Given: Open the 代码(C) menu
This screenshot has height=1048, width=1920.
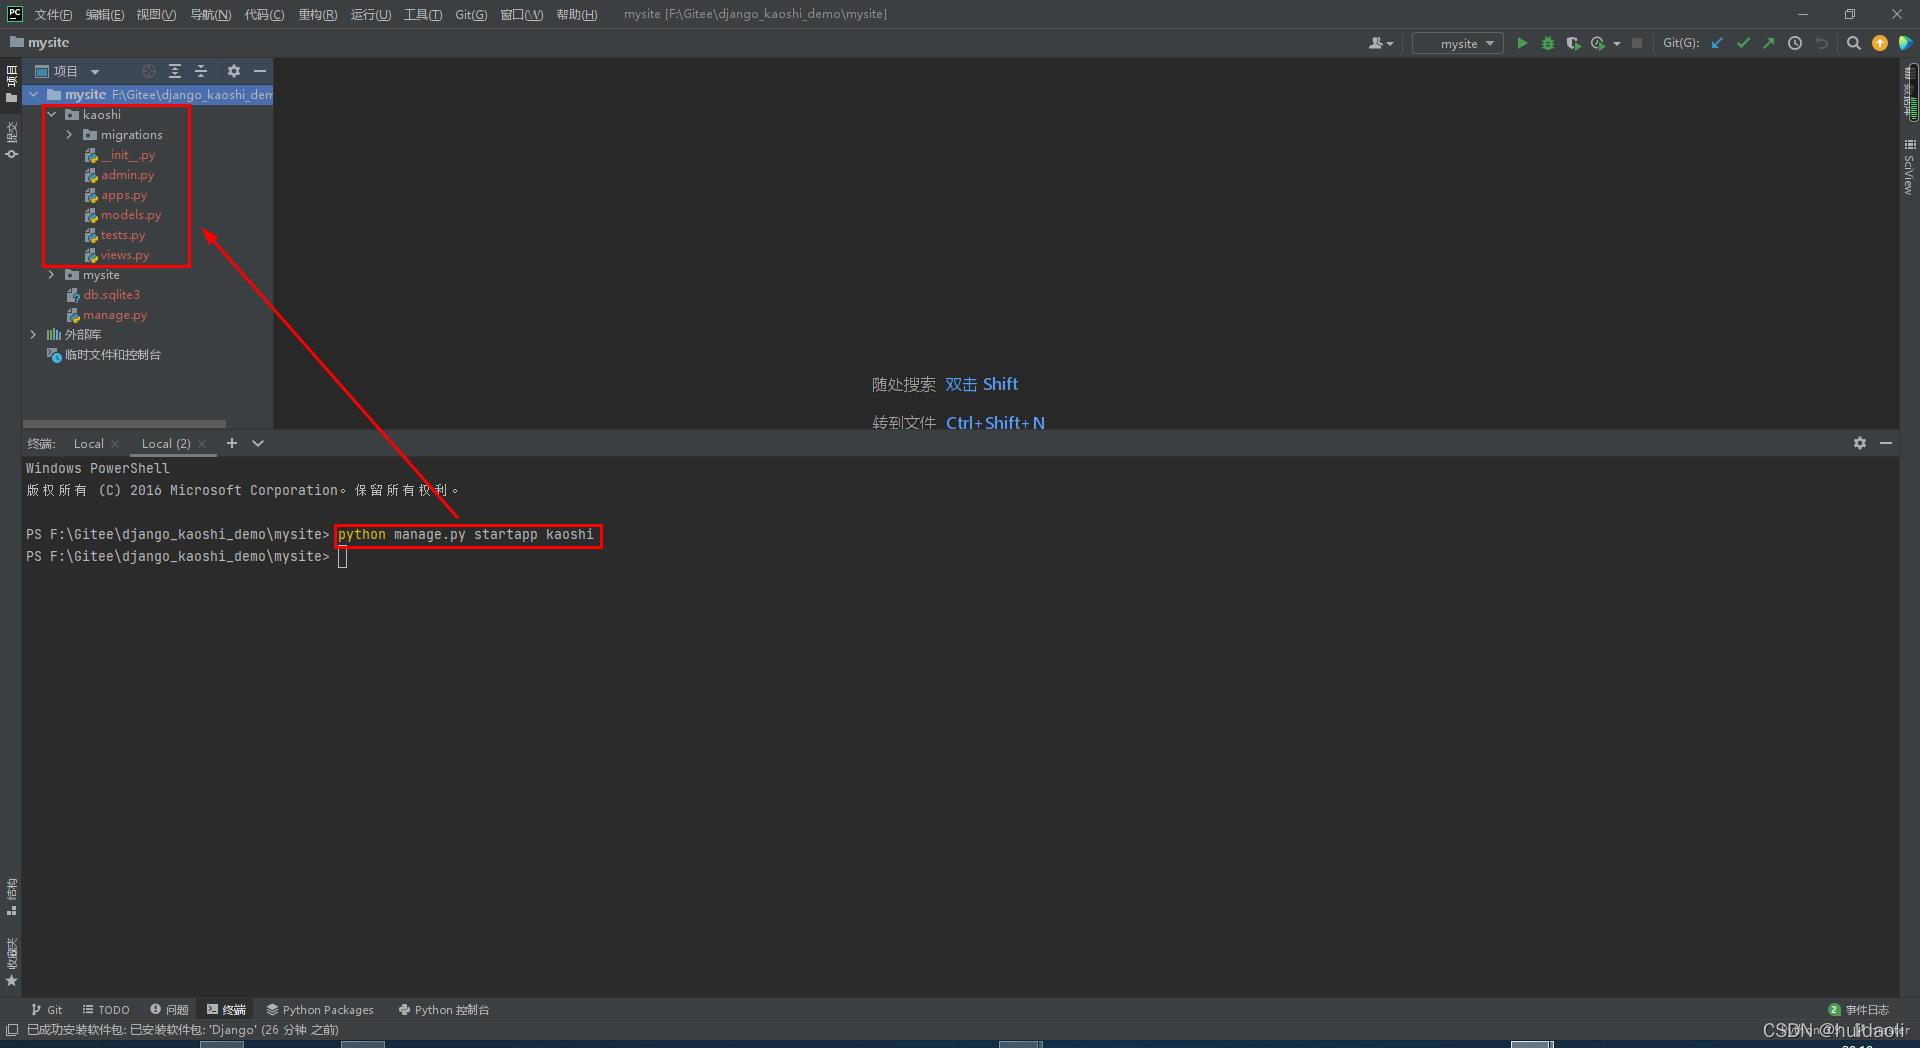Looking at the screenshot, I should [264, 14].
